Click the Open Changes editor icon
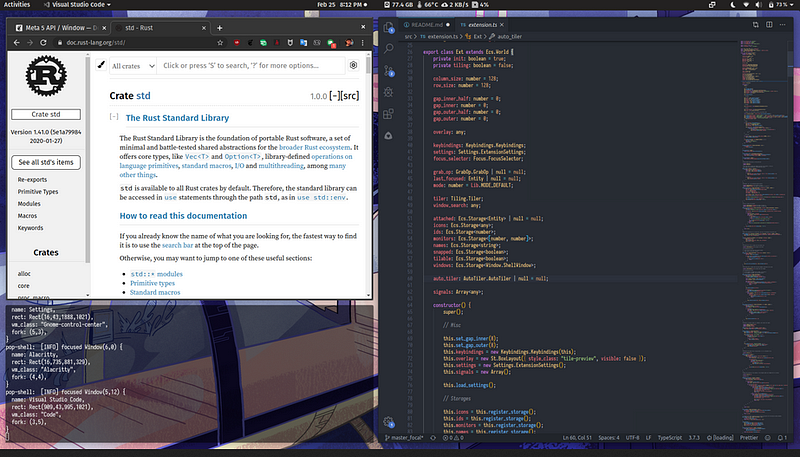 tap(756, 24)
